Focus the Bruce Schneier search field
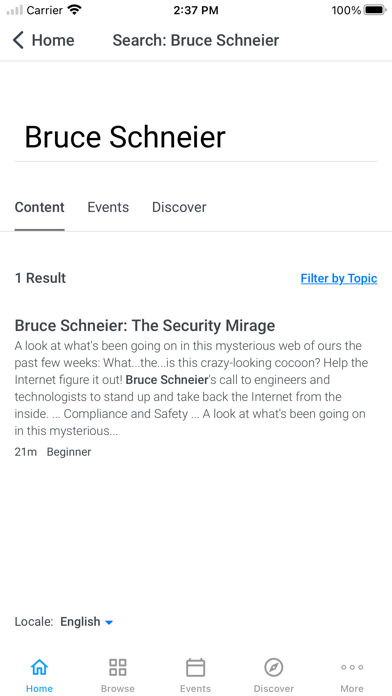The image size is (392, 696). [196, 137]
